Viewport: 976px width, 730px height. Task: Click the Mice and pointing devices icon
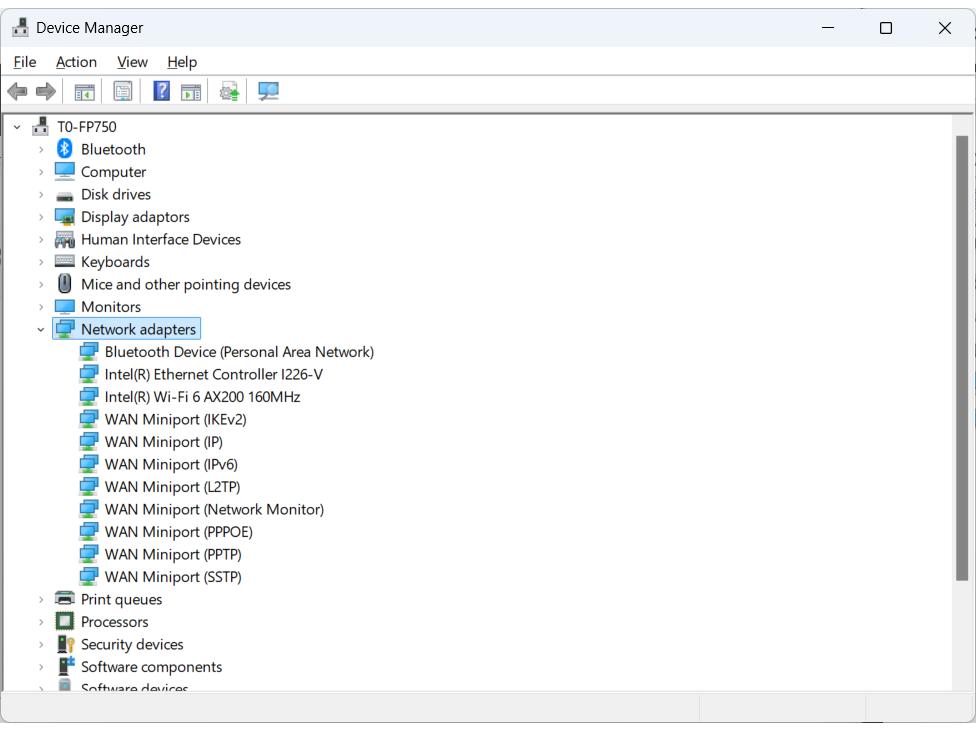[64, 284]
